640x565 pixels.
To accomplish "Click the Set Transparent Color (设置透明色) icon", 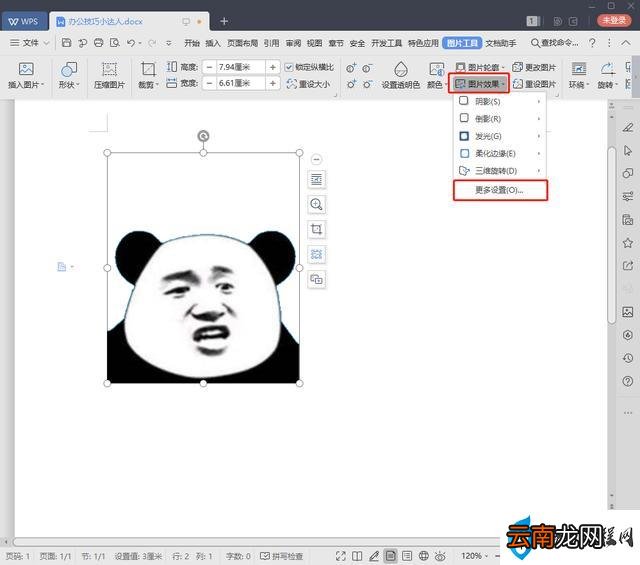I will 400,69.
